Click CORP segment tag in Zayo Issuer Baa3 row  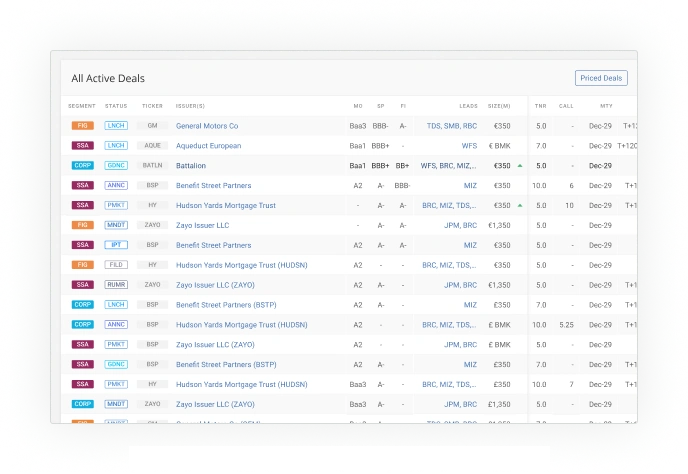click(x=82, y=404)
